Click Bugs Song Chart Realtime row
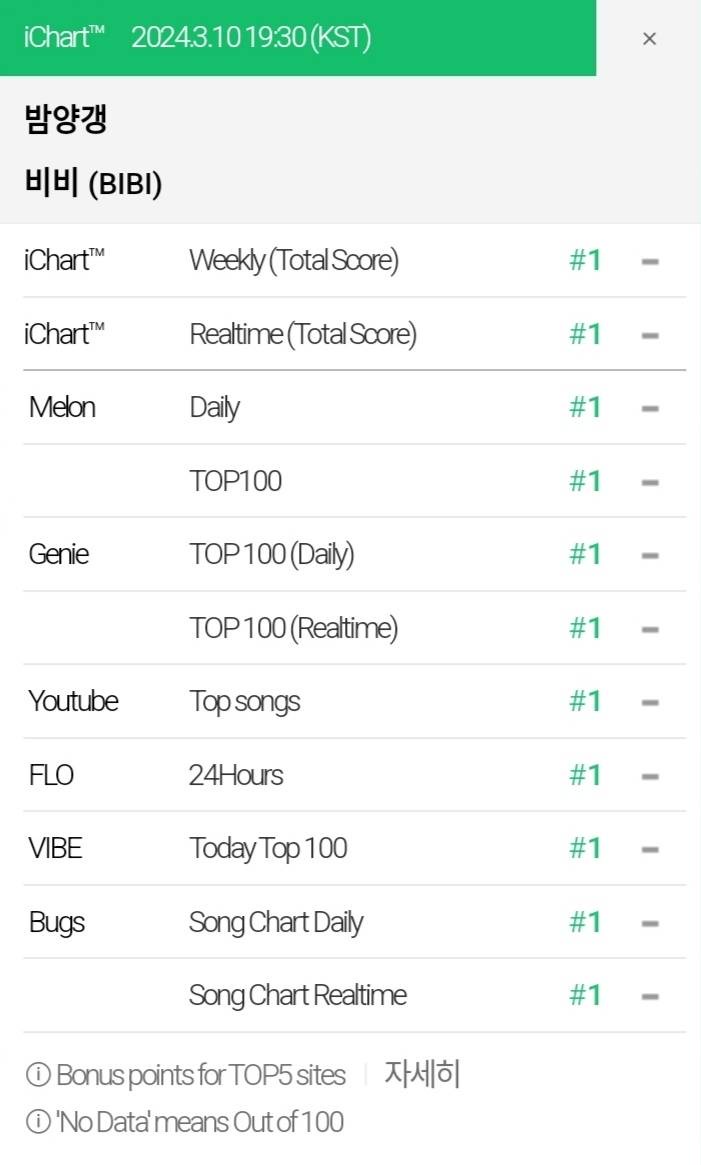Screen dimensions: 701x1165 (x=355, y=996)
